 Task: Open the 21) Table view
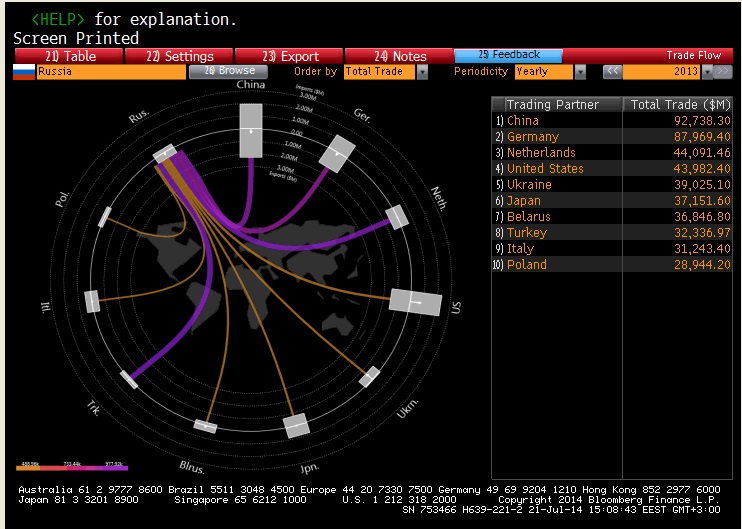[x=69, y=56]
